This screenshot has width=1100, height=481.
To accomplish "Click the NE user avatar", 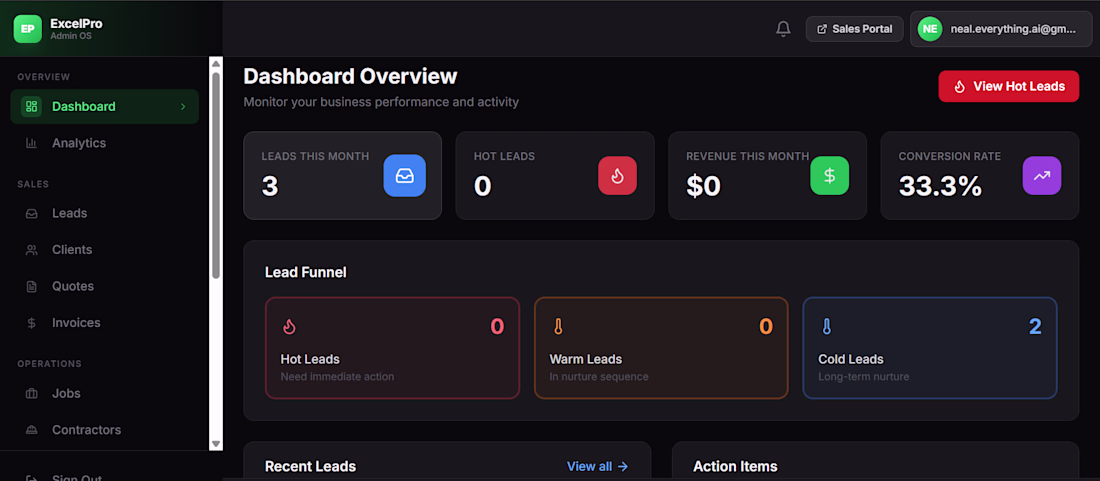I will (x=930, y=29).
